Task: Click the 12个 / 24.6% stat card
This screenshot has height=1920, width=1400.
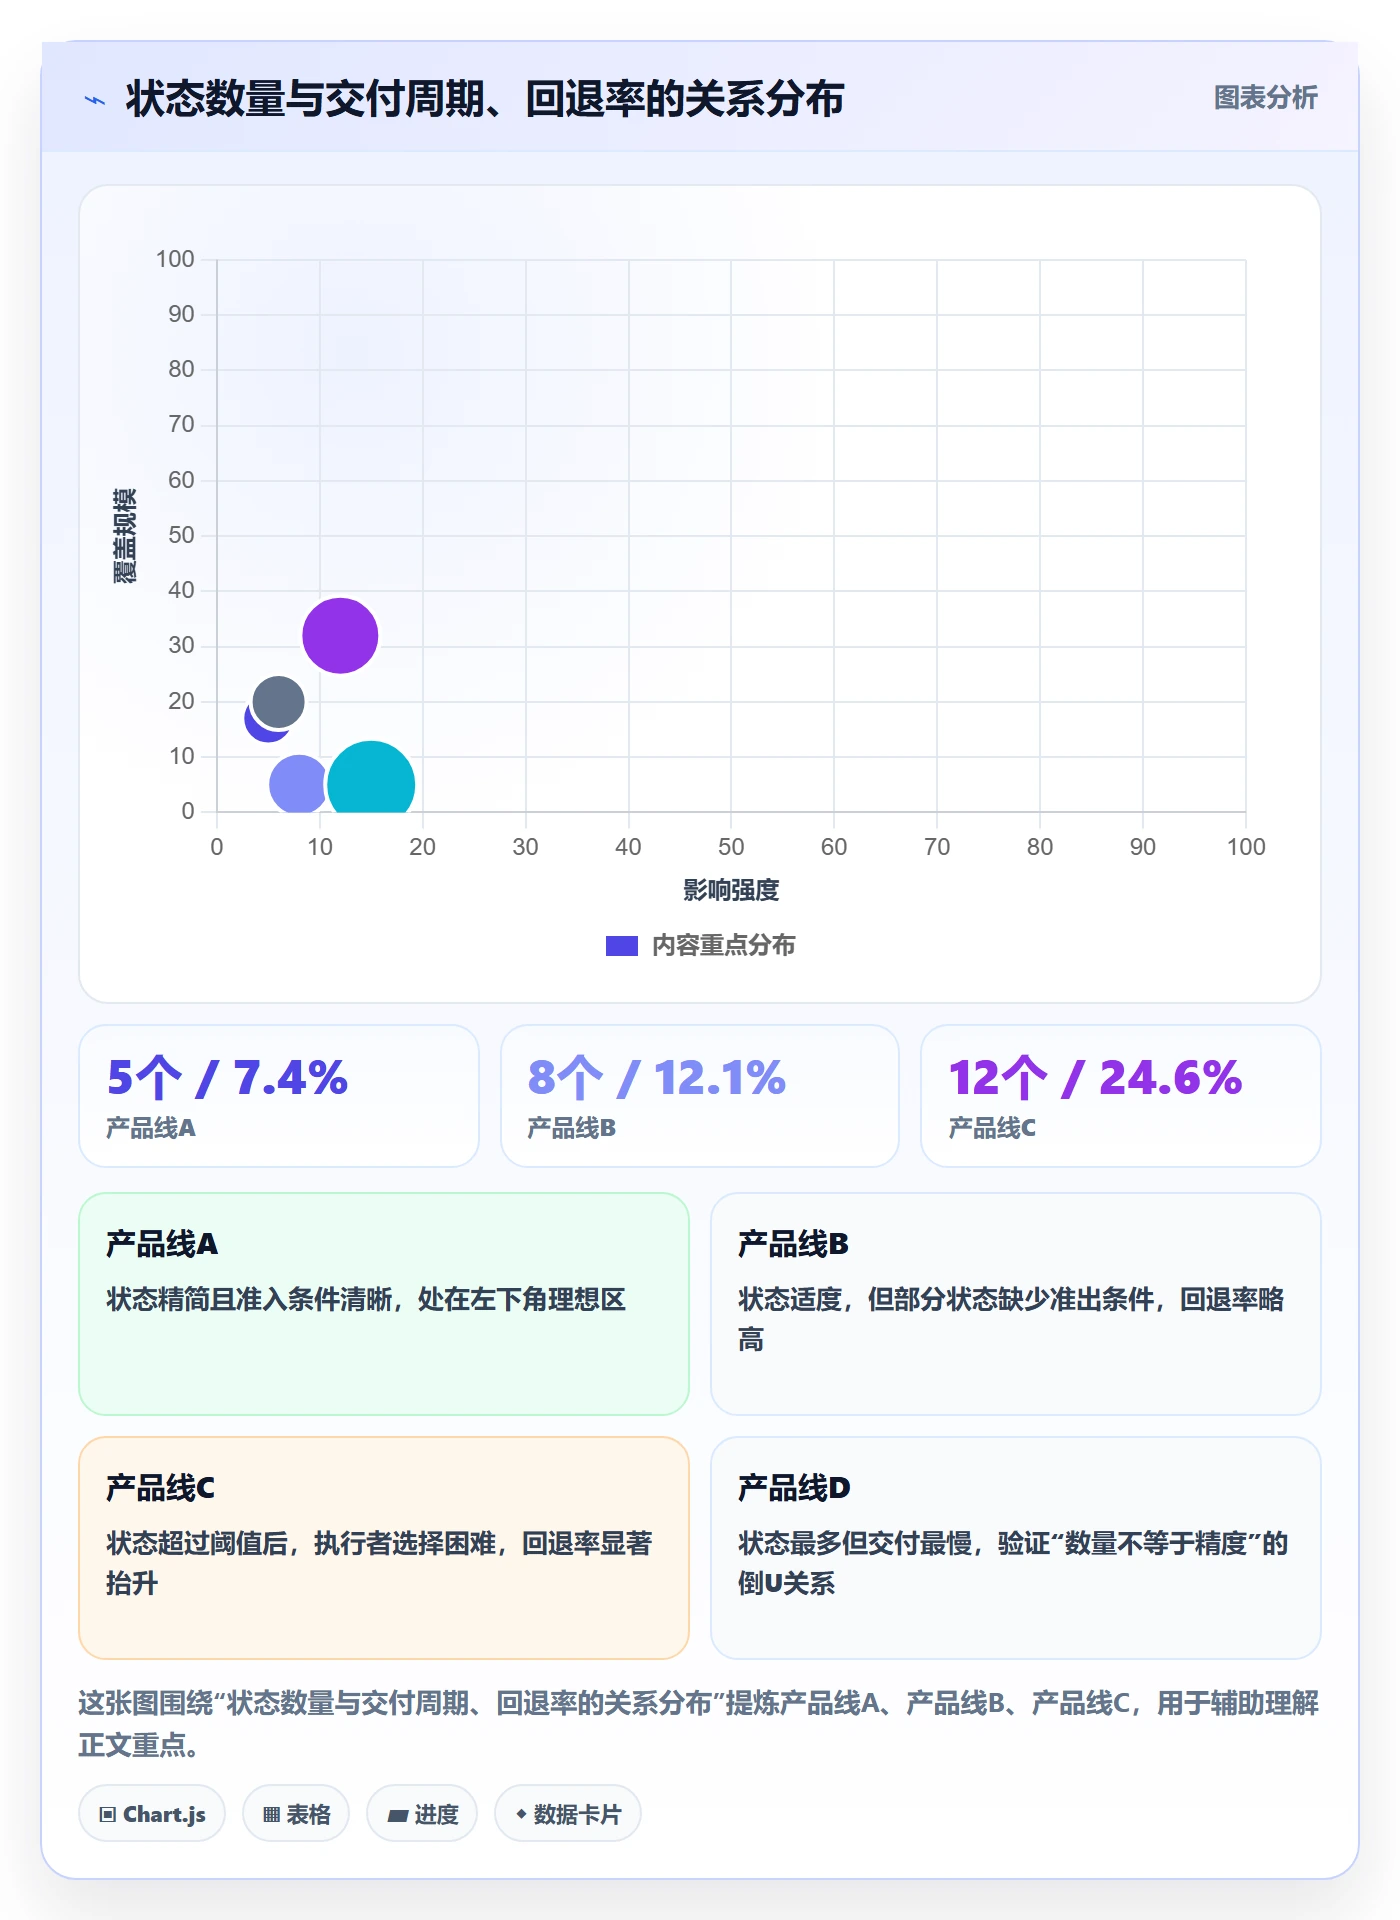Action: (1121, 1096)
